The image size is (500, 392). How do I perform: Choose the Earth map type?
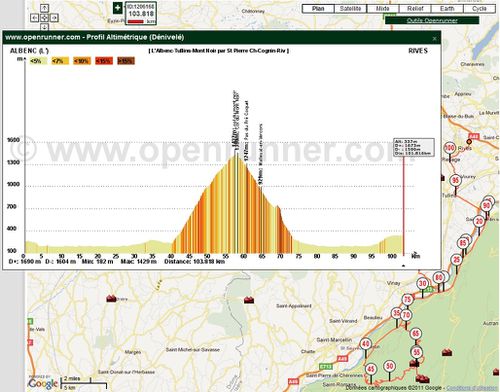(x=447, y=9)
